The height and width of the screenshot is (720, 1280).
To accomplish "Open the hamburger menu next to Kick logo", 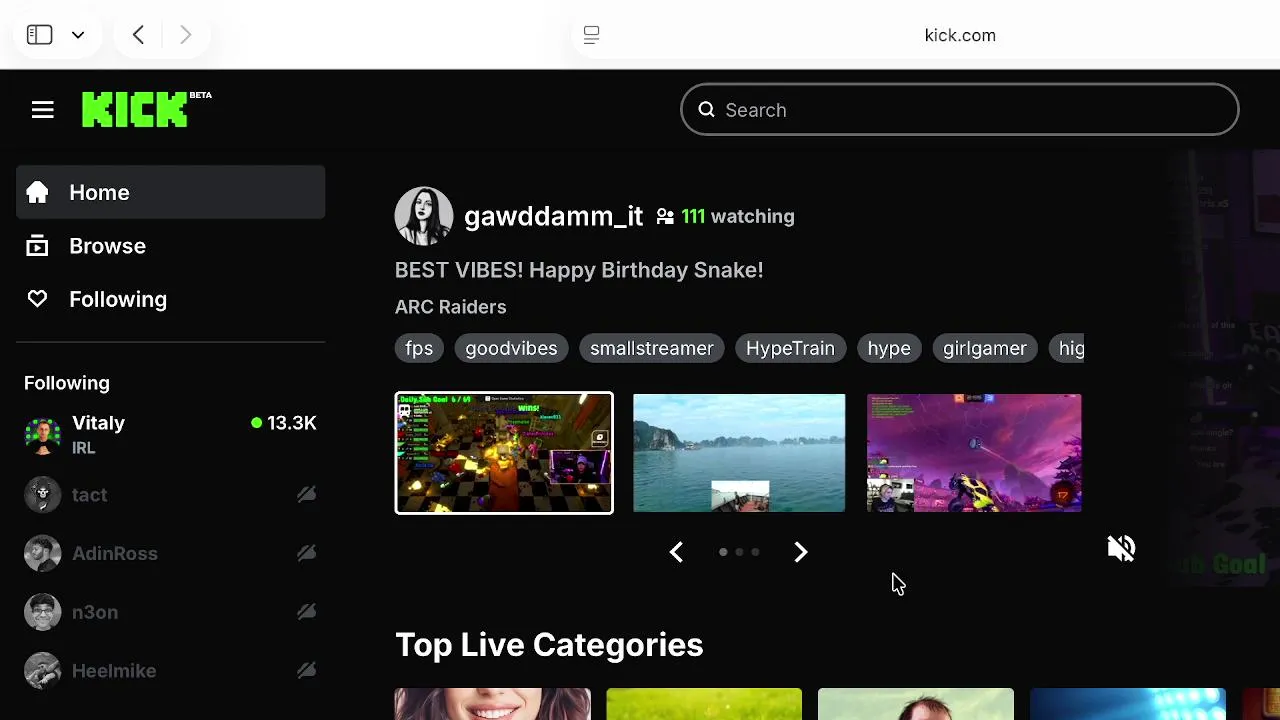I will click(42, 110).
